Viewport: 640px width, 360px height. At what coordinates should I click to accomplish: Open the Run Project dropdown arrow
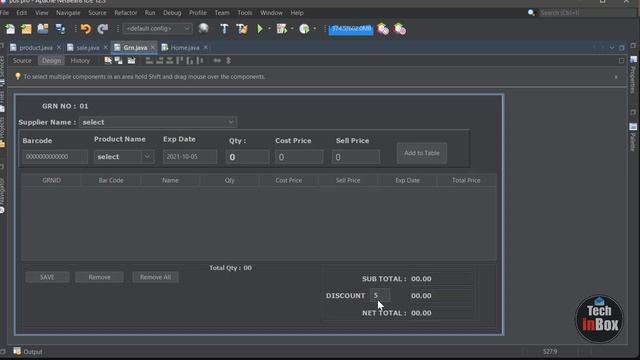pyautogui.click(x=269, y=29)
